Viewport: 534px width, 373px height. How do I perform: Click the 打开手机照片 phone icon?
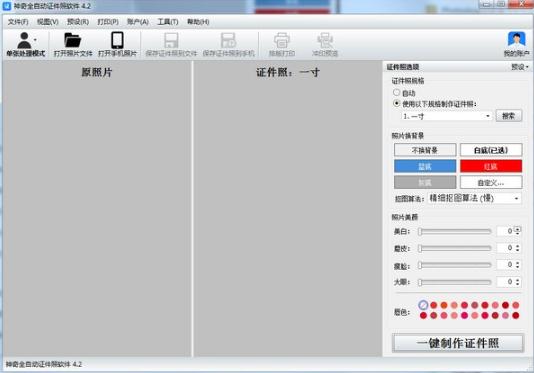click(117, 40)
